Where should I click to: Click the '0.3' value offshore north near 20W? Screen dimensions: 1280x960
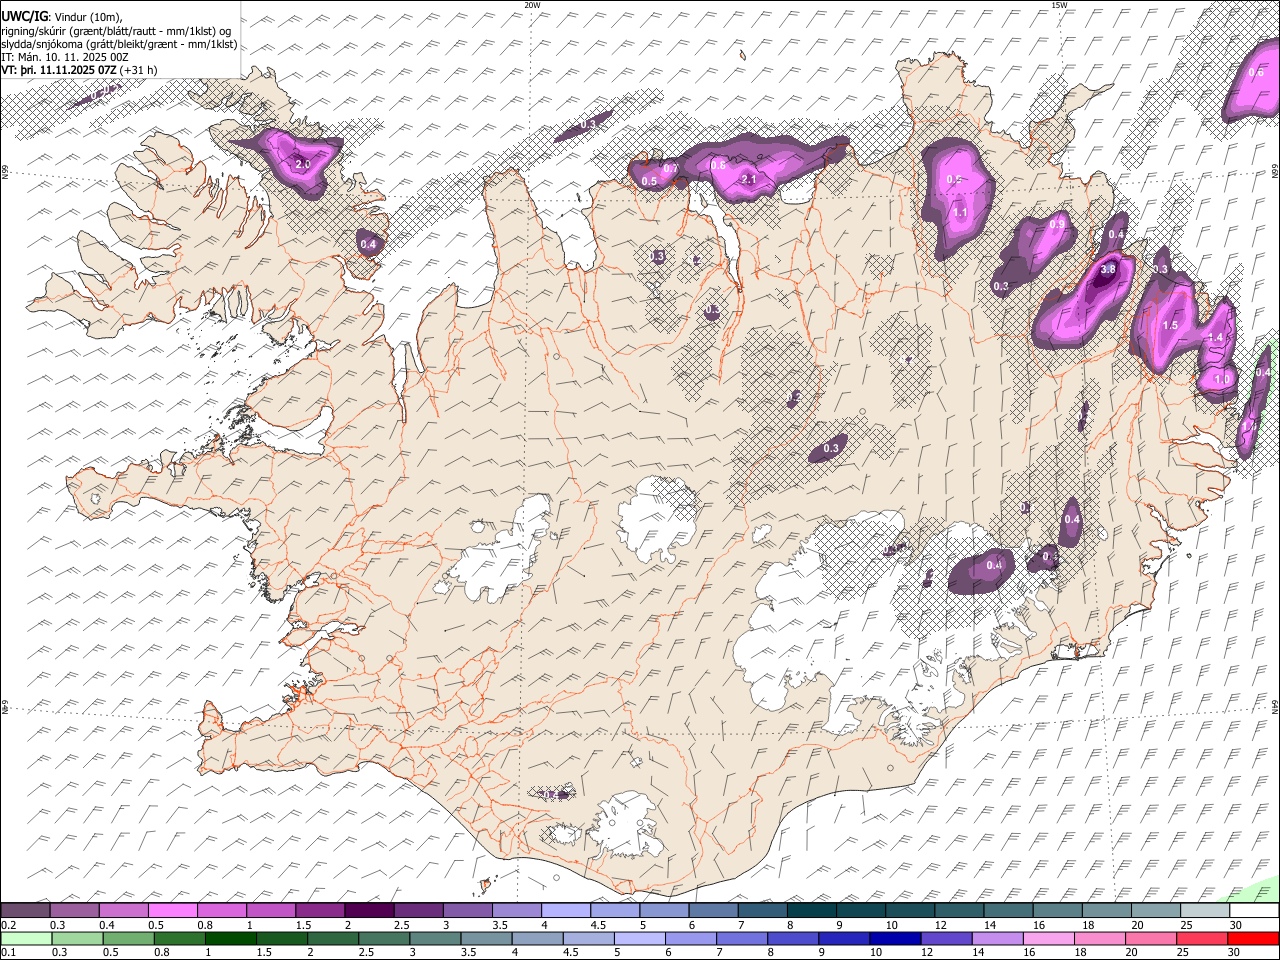point(588,124)
